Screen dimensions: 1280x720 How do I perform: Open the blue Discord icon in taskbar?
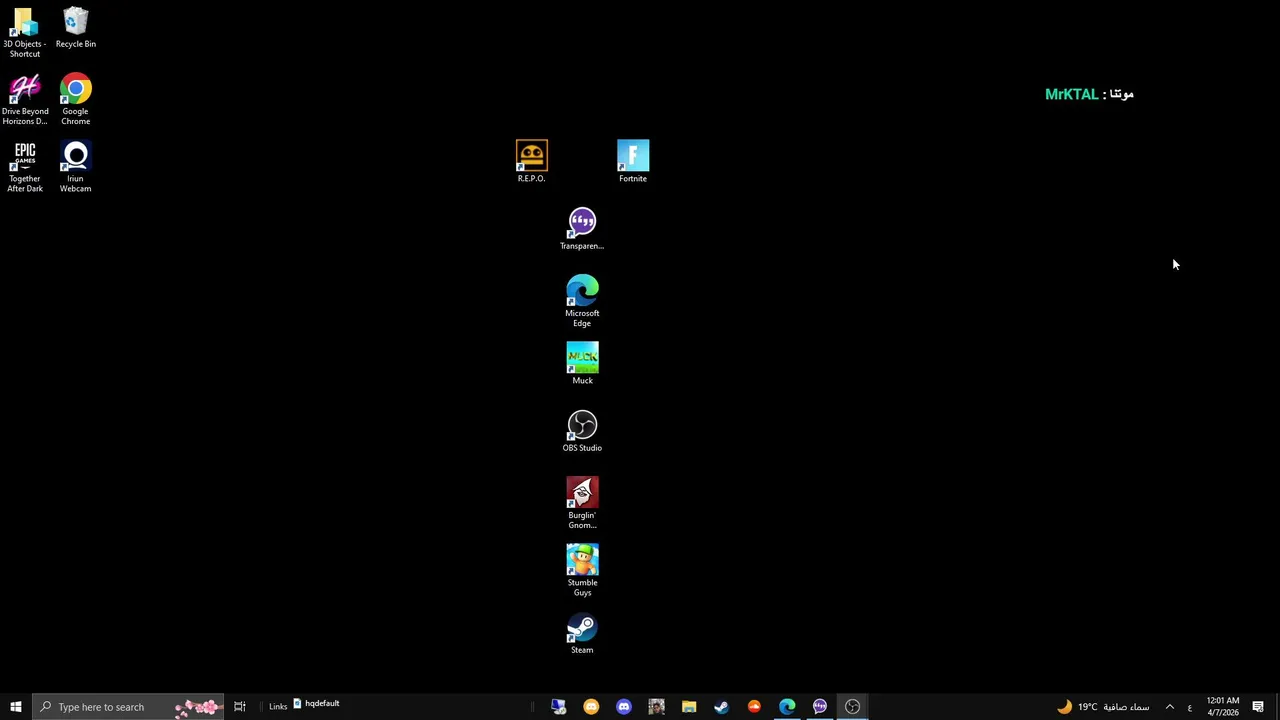pyautogui.click(x=624, y=707)
